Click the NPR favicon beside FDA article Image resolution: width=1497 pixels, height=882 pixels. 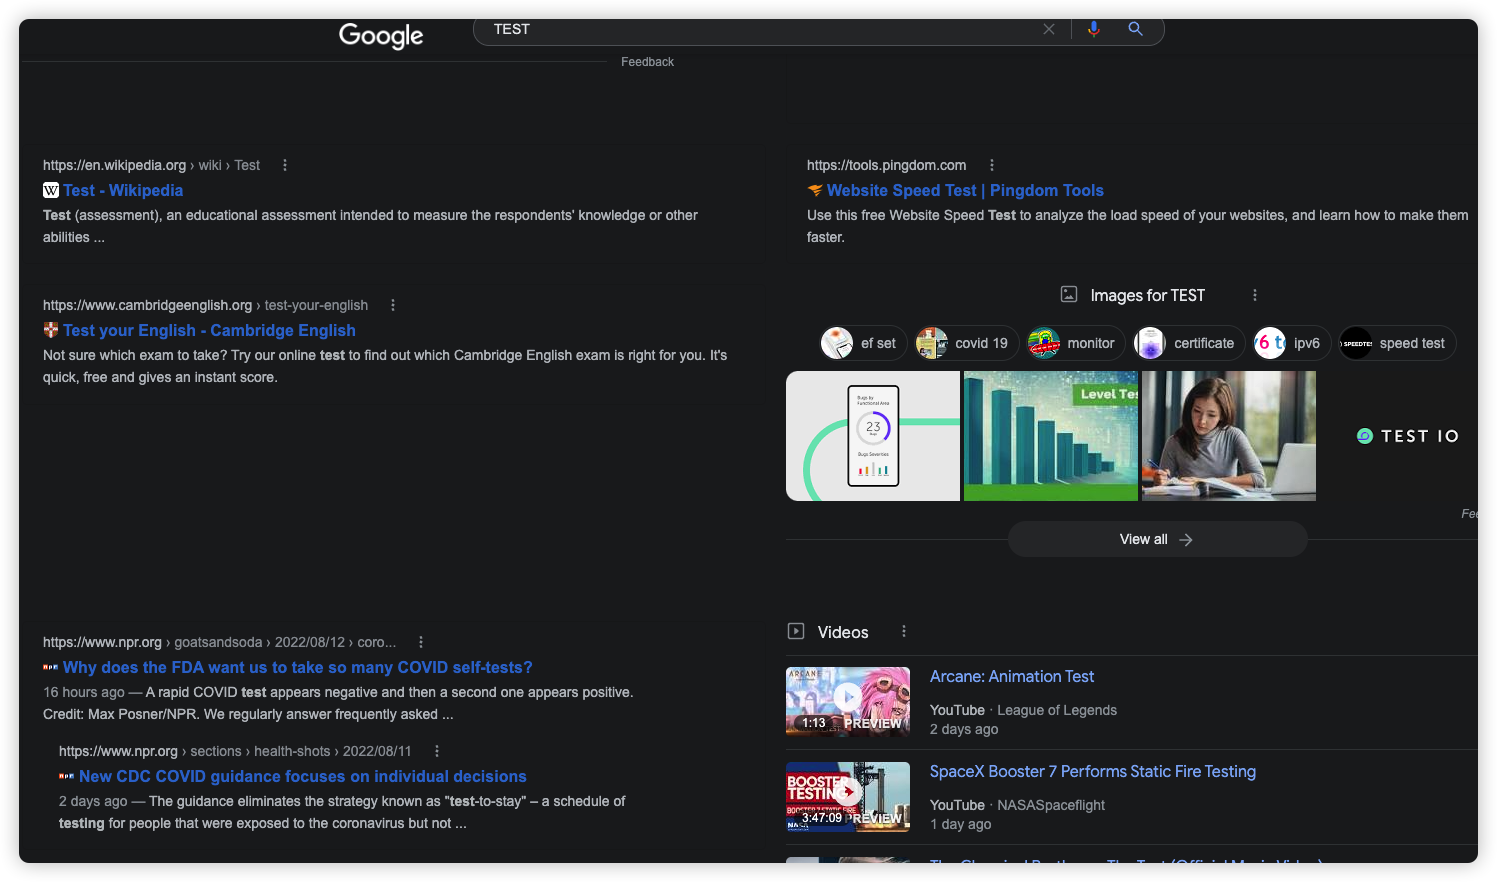51,667
